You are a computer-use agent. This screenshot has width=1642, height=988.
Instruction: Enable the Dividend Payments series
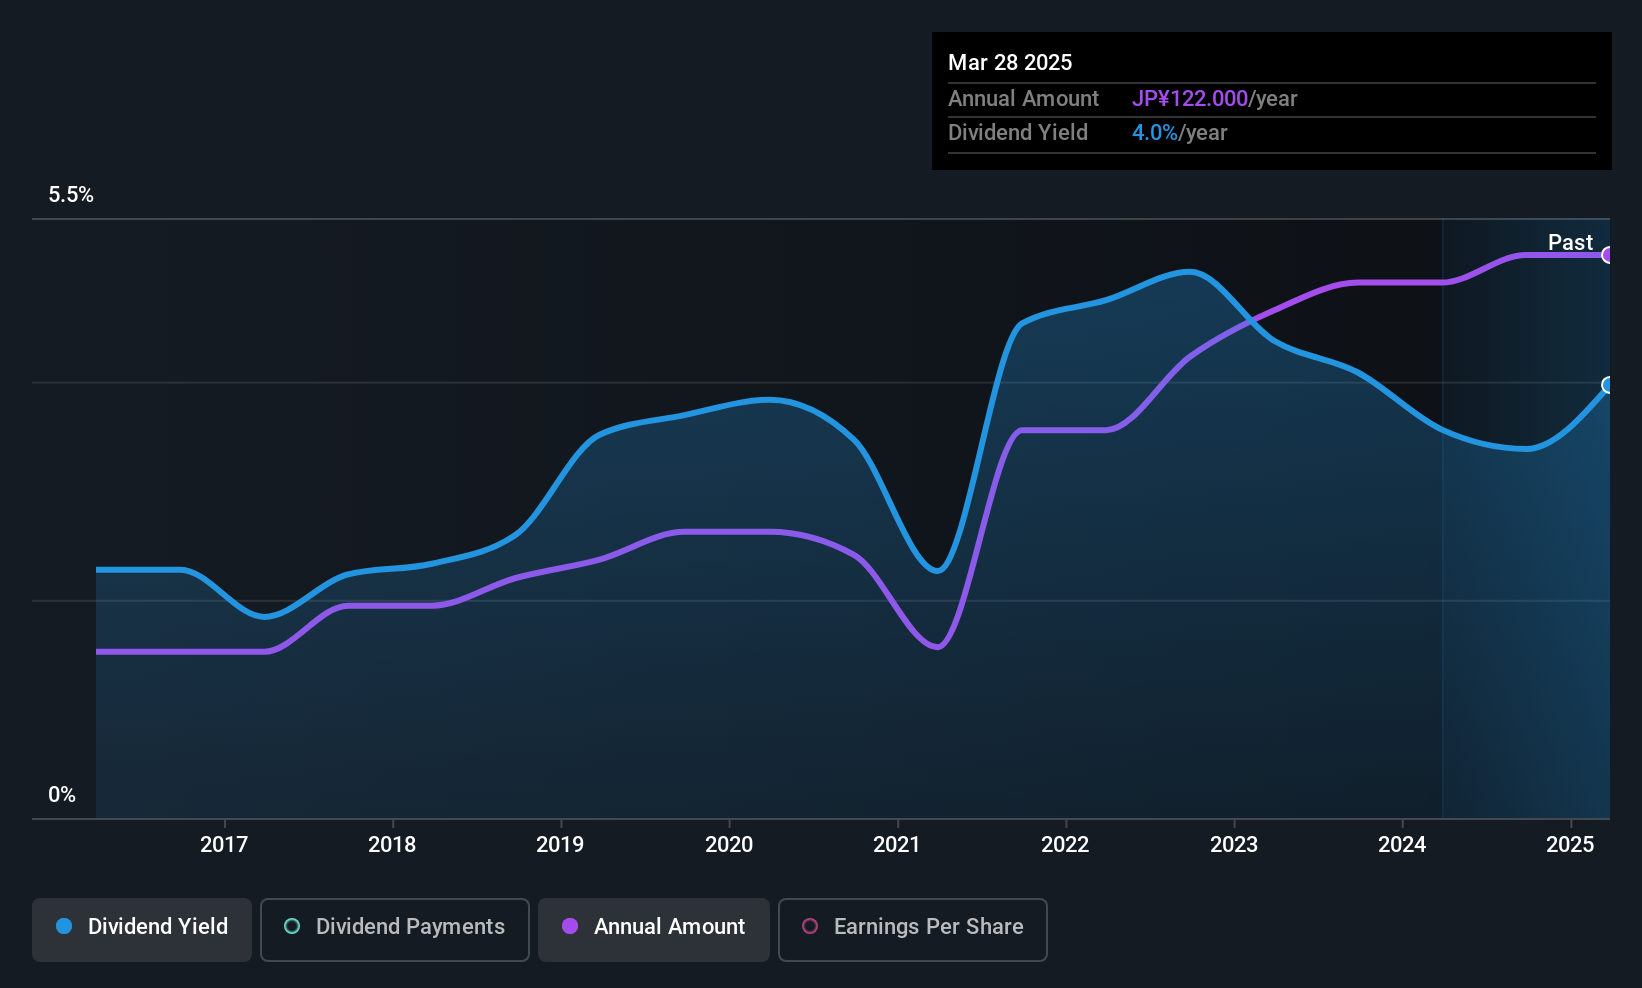395,929
